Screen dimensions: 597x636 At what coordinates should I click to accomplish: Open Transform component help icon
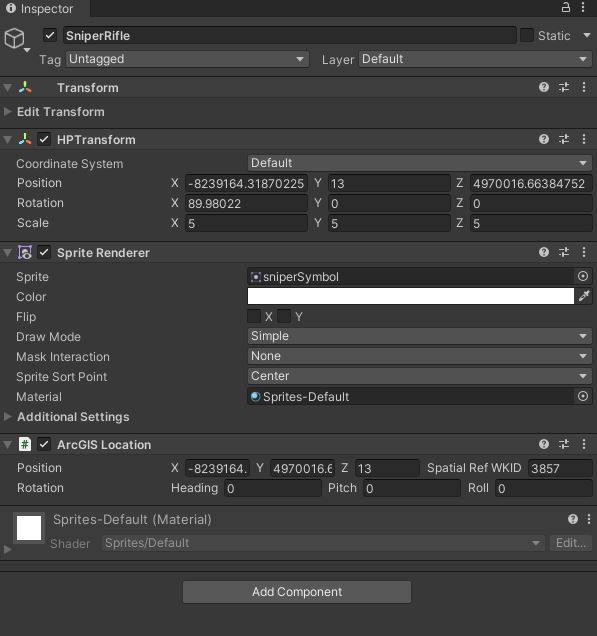pyautogui.click(x=543, y=87)
